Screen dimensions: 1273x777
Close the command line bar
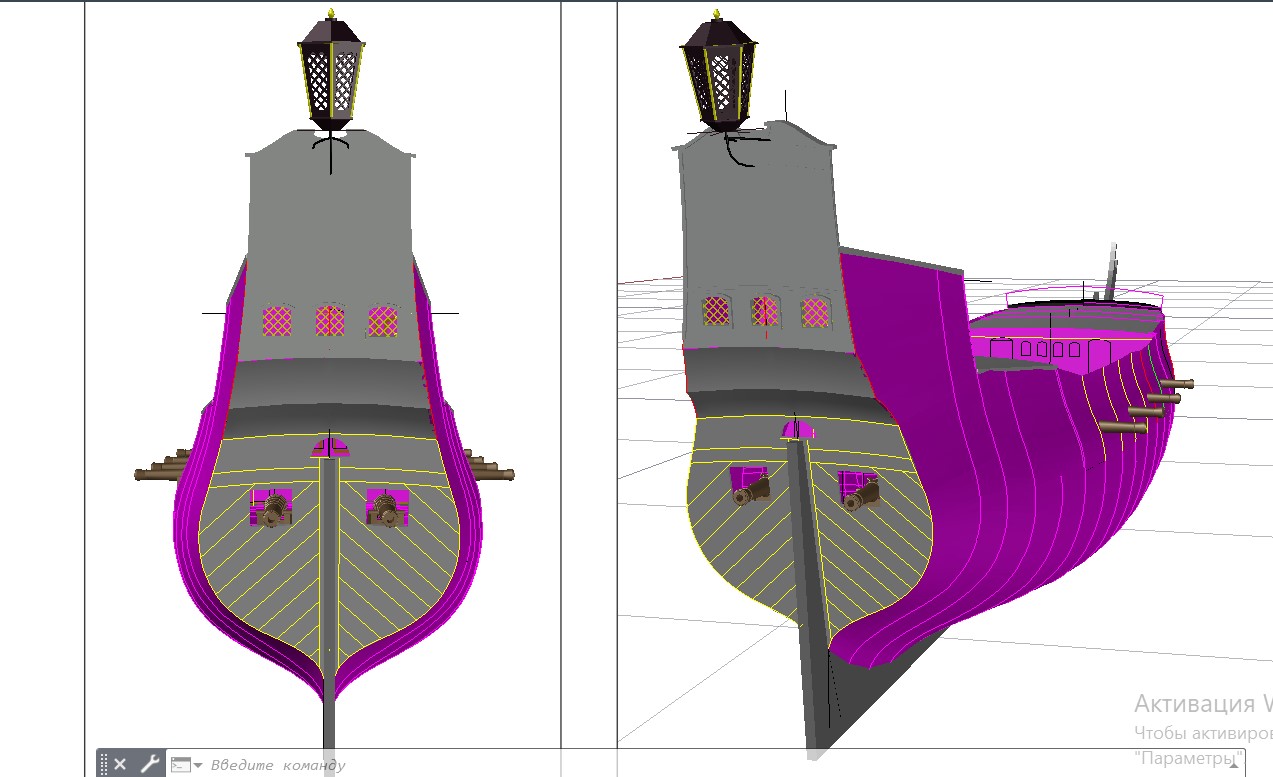(x=120, y=764)
